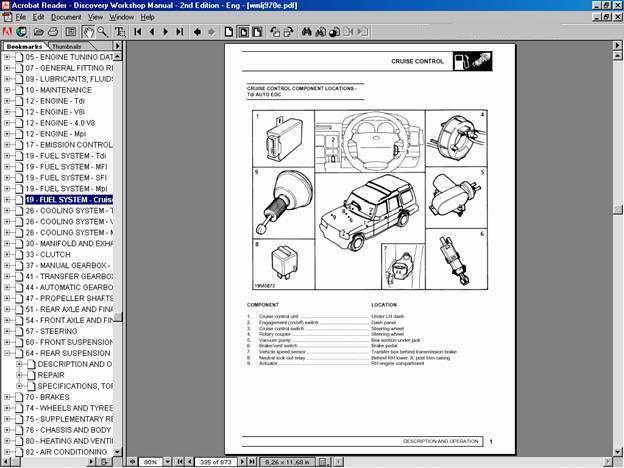This screenshot has width=624, height=468.
Task: Open the navigation pane menu arrow
Action: [117, 46]
